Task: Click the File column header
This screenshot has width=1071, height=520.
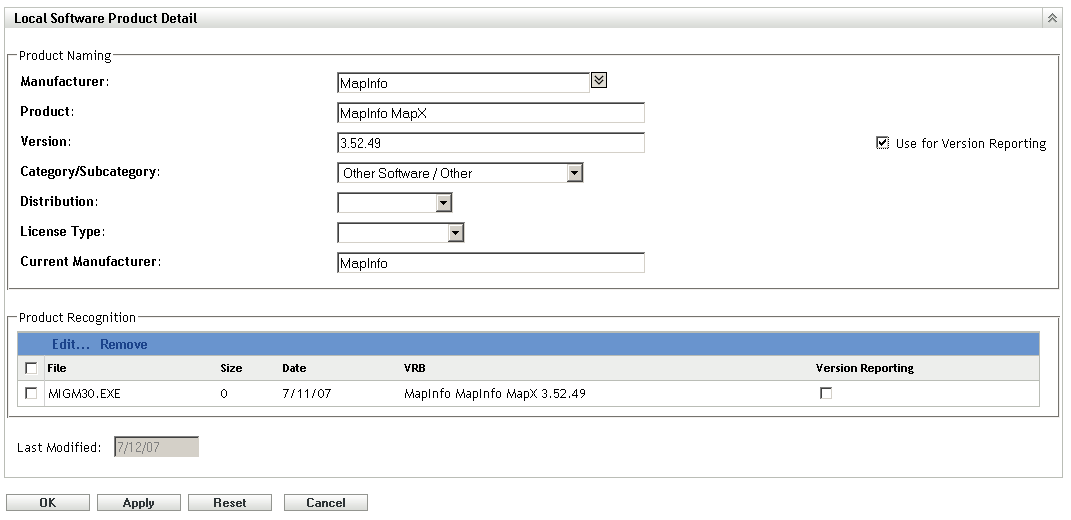Action: click(57, 368)
